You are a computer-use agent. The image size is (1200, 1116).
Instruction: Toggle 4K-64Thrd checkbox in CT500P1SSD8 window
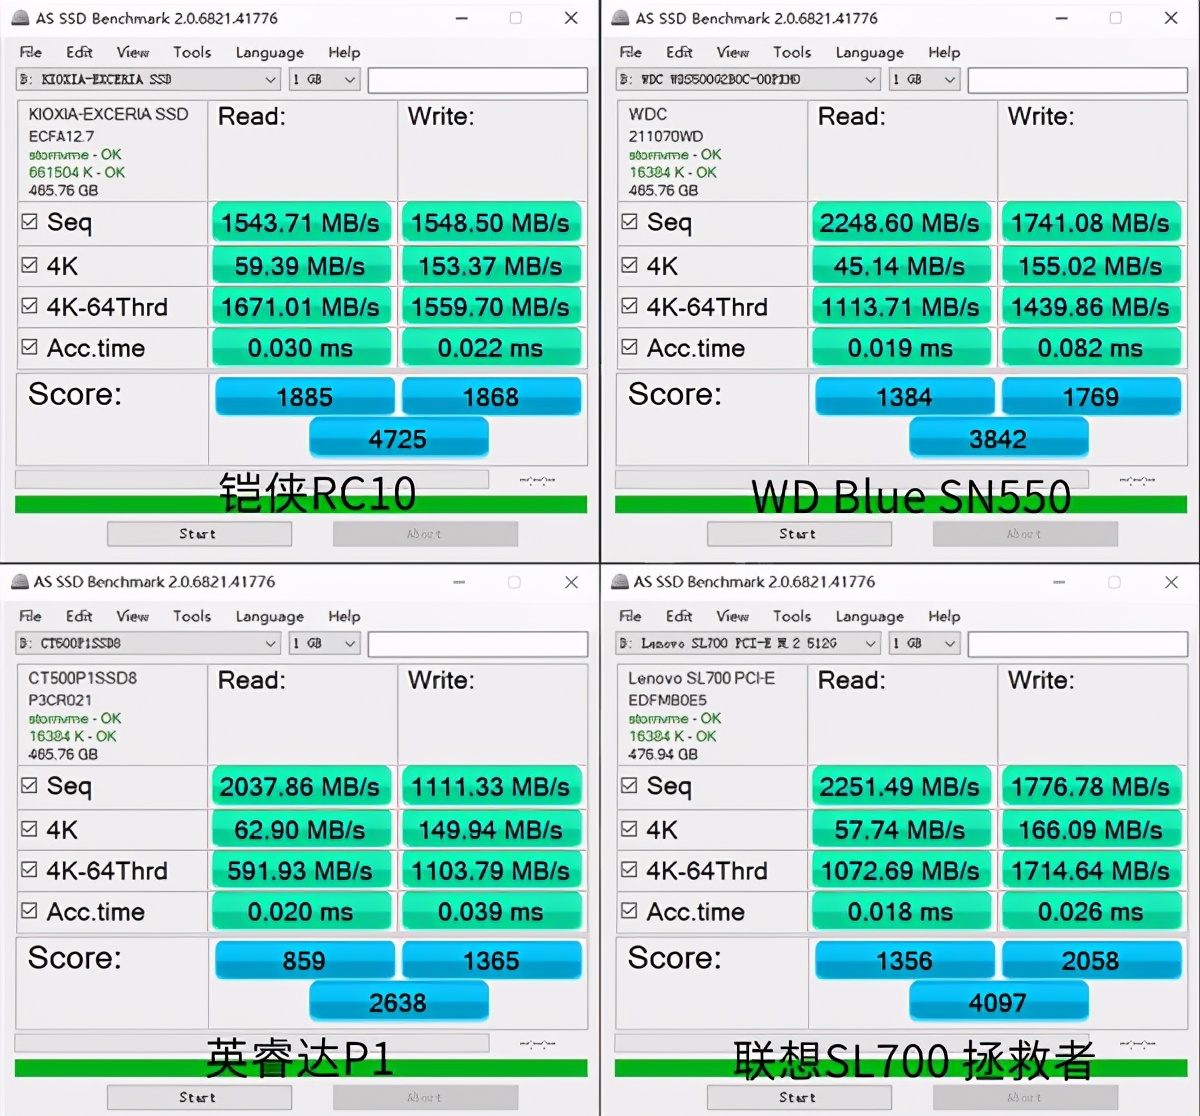(x=29, y=870)
